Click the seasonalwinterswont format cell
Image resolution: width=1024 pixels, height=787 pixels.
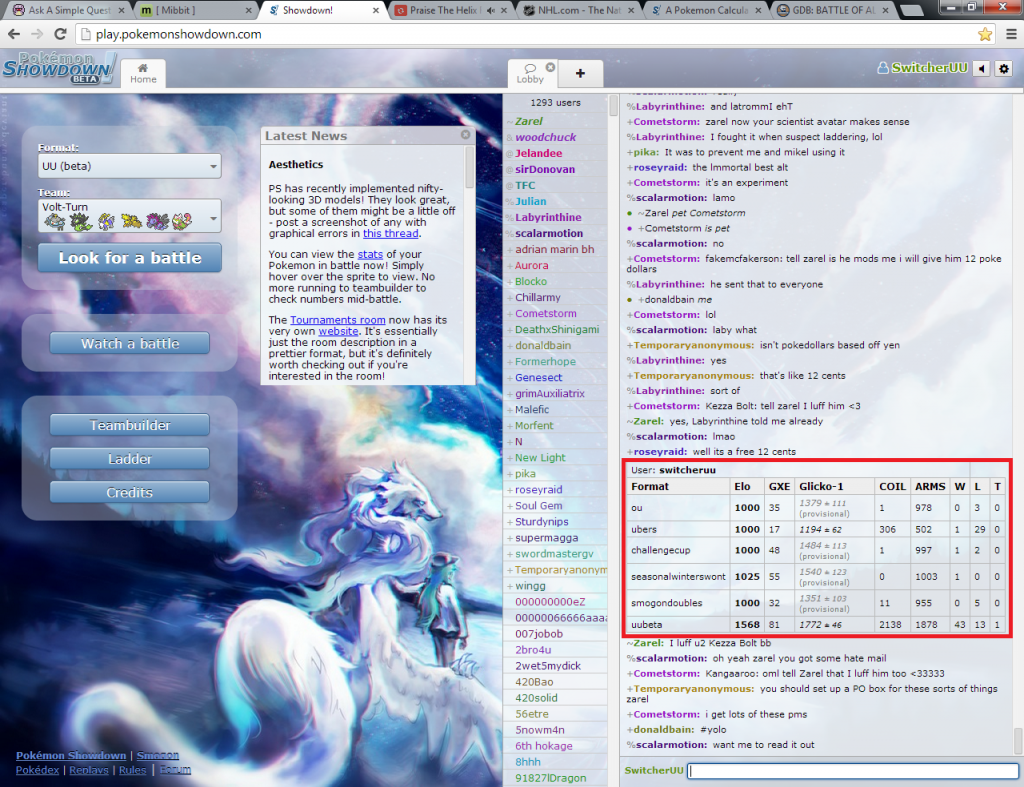[678, 577]
